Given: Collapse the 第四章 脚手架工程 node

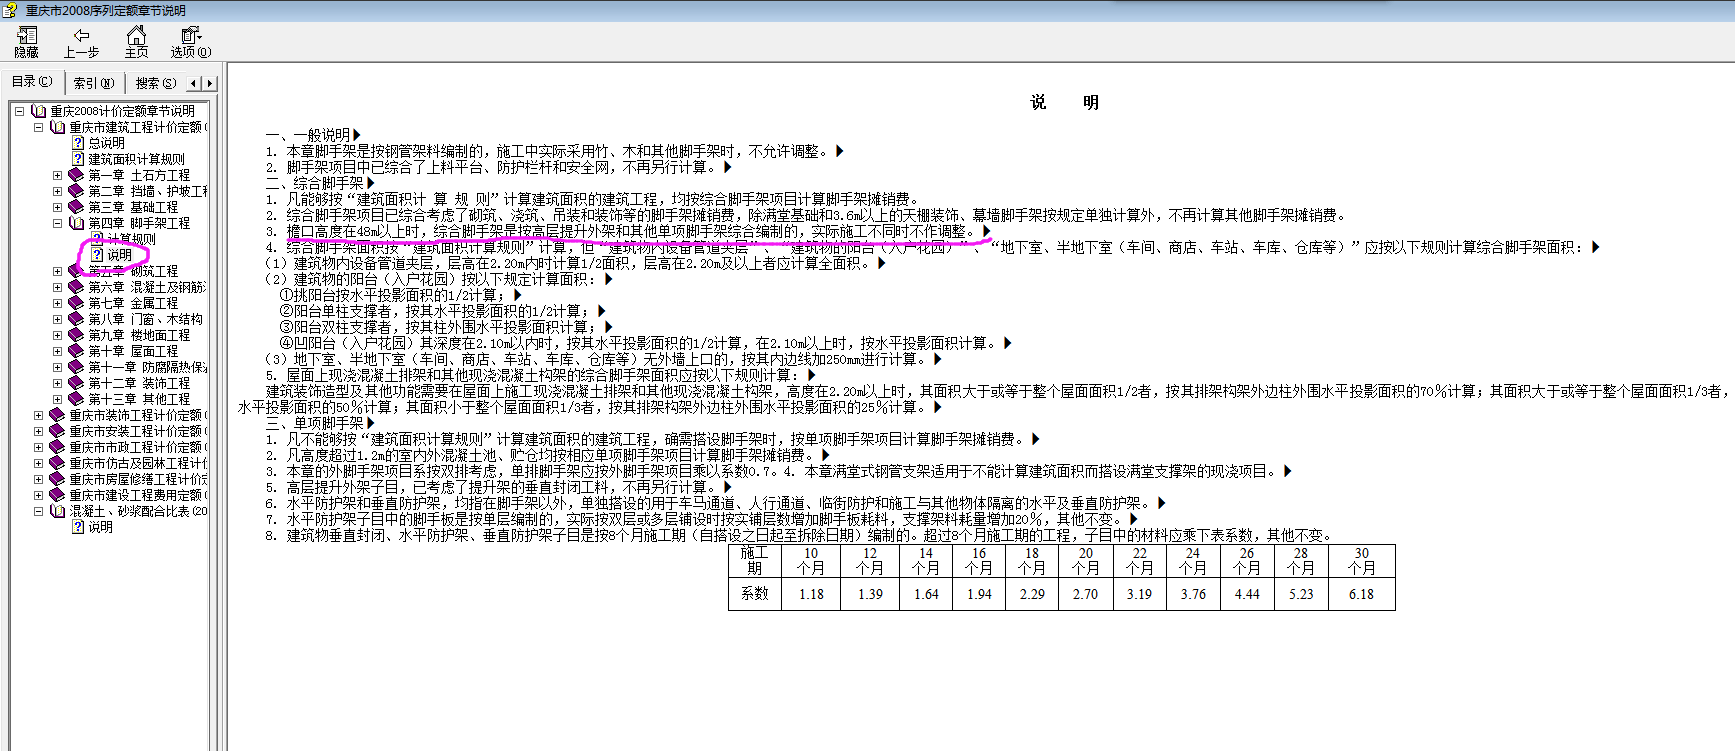Looking at the screenshot, I should coord(57,223).
